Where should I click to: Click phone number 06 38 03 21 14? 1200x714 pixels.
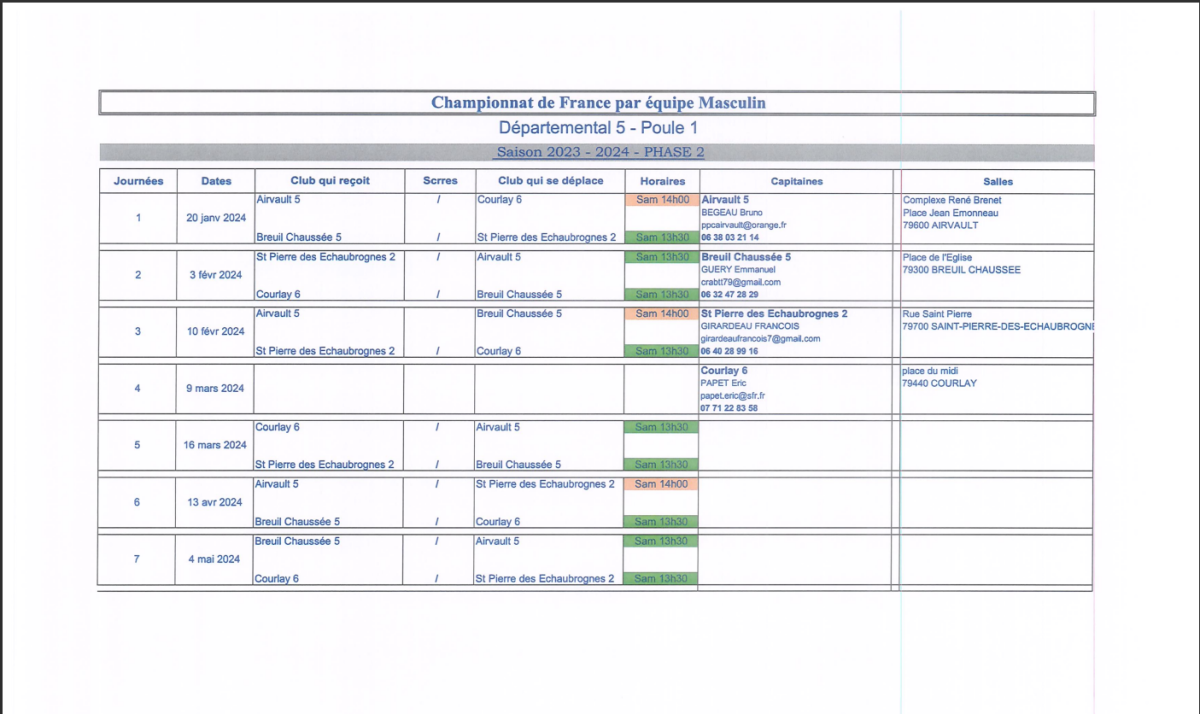730,238
